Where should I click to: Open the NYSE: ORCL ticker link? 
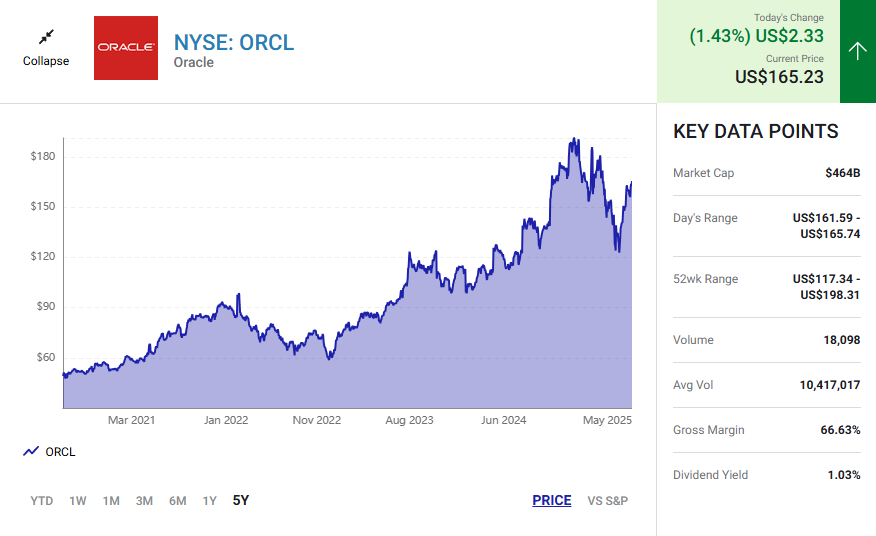click(x=234, y=42)
